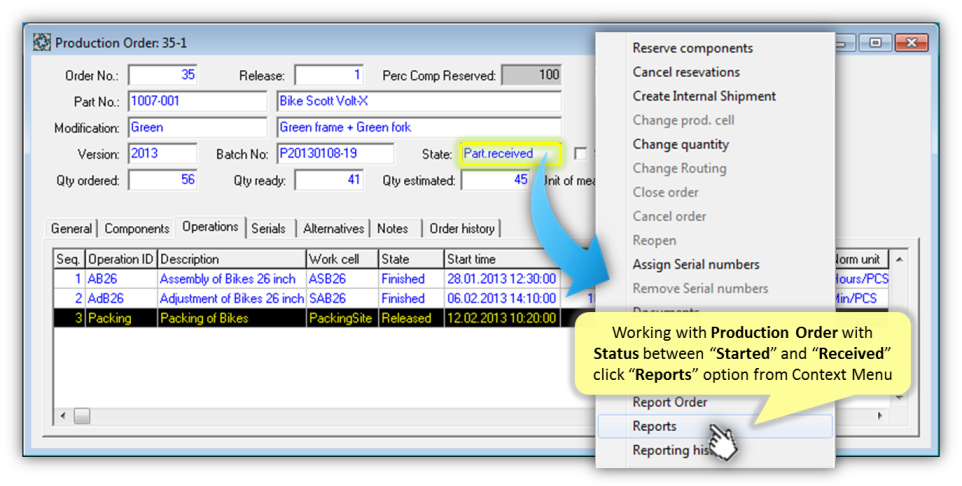
Task: Close the Production Order window
Action: (911, 43)
